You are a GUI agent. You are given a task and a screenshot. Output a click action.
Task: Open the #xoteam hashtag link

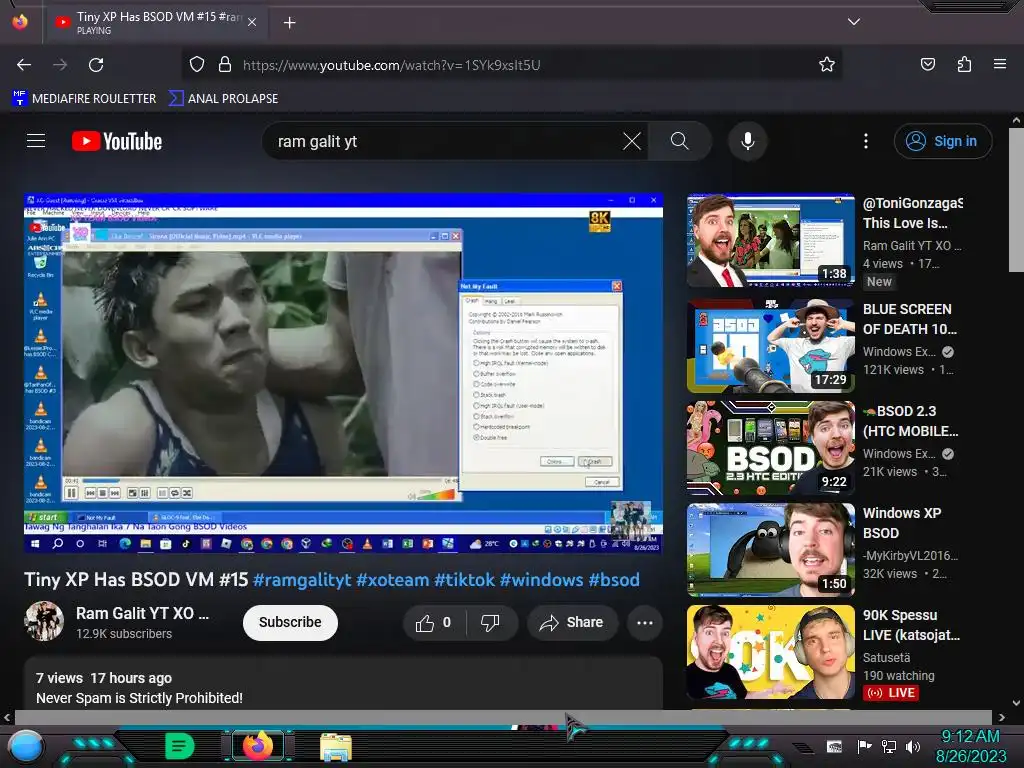point(392,580)
